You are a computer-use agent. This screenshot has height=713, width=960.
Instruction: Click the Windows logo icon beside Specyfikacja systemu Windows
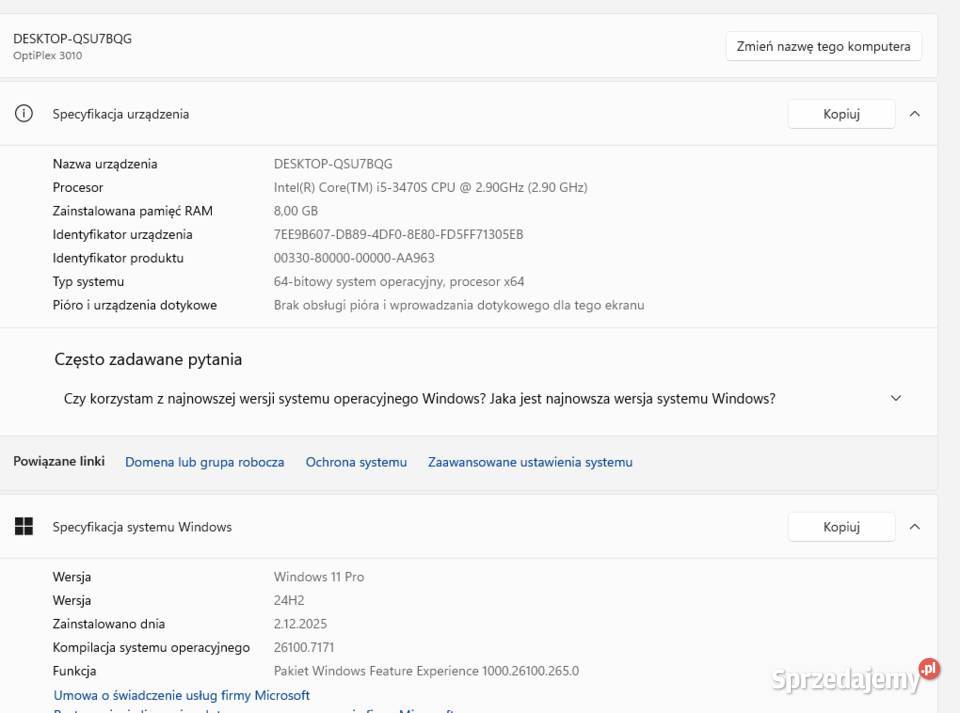click(24, 527)
